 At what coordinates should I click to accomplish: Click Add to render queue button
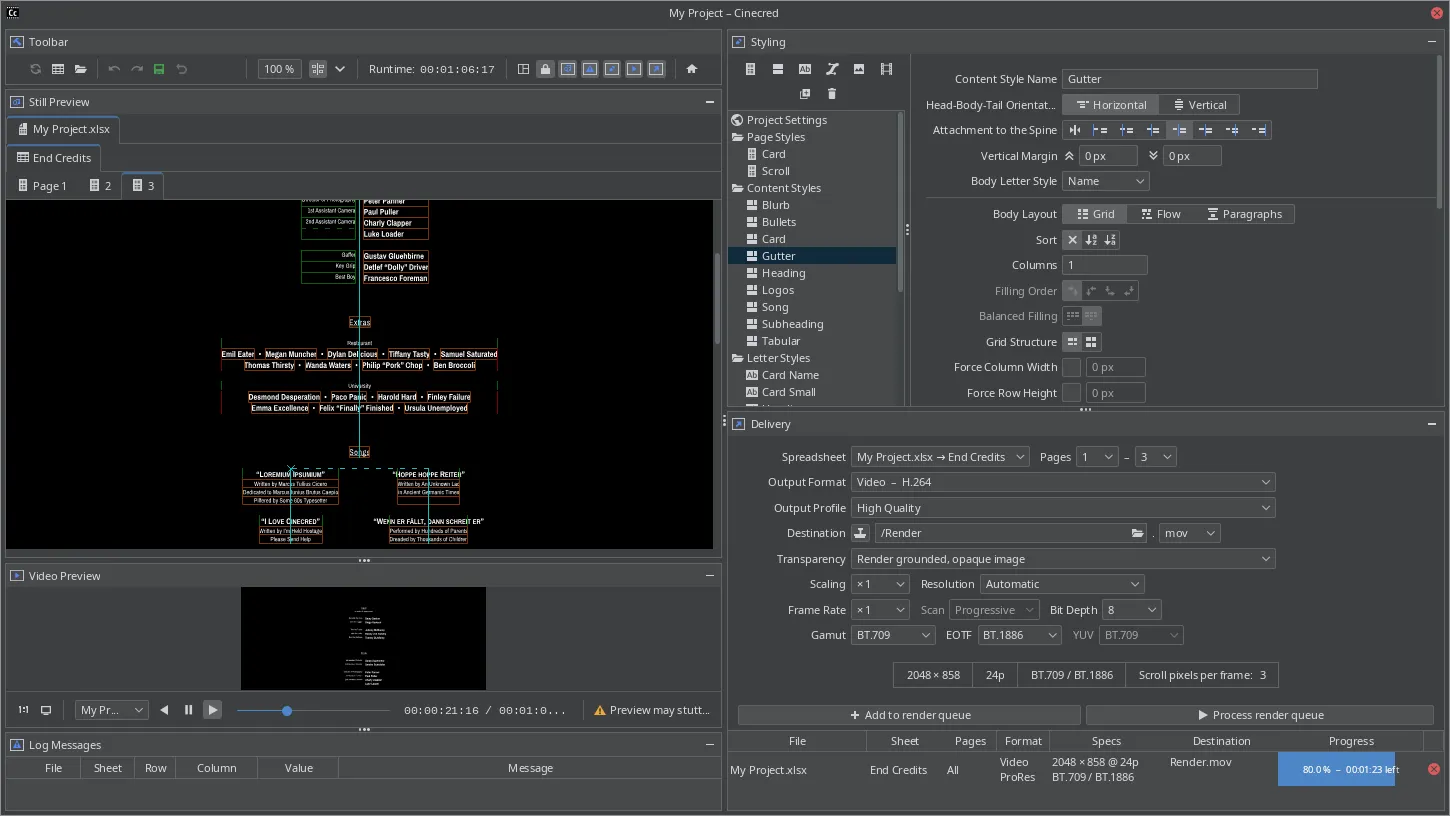909,715
